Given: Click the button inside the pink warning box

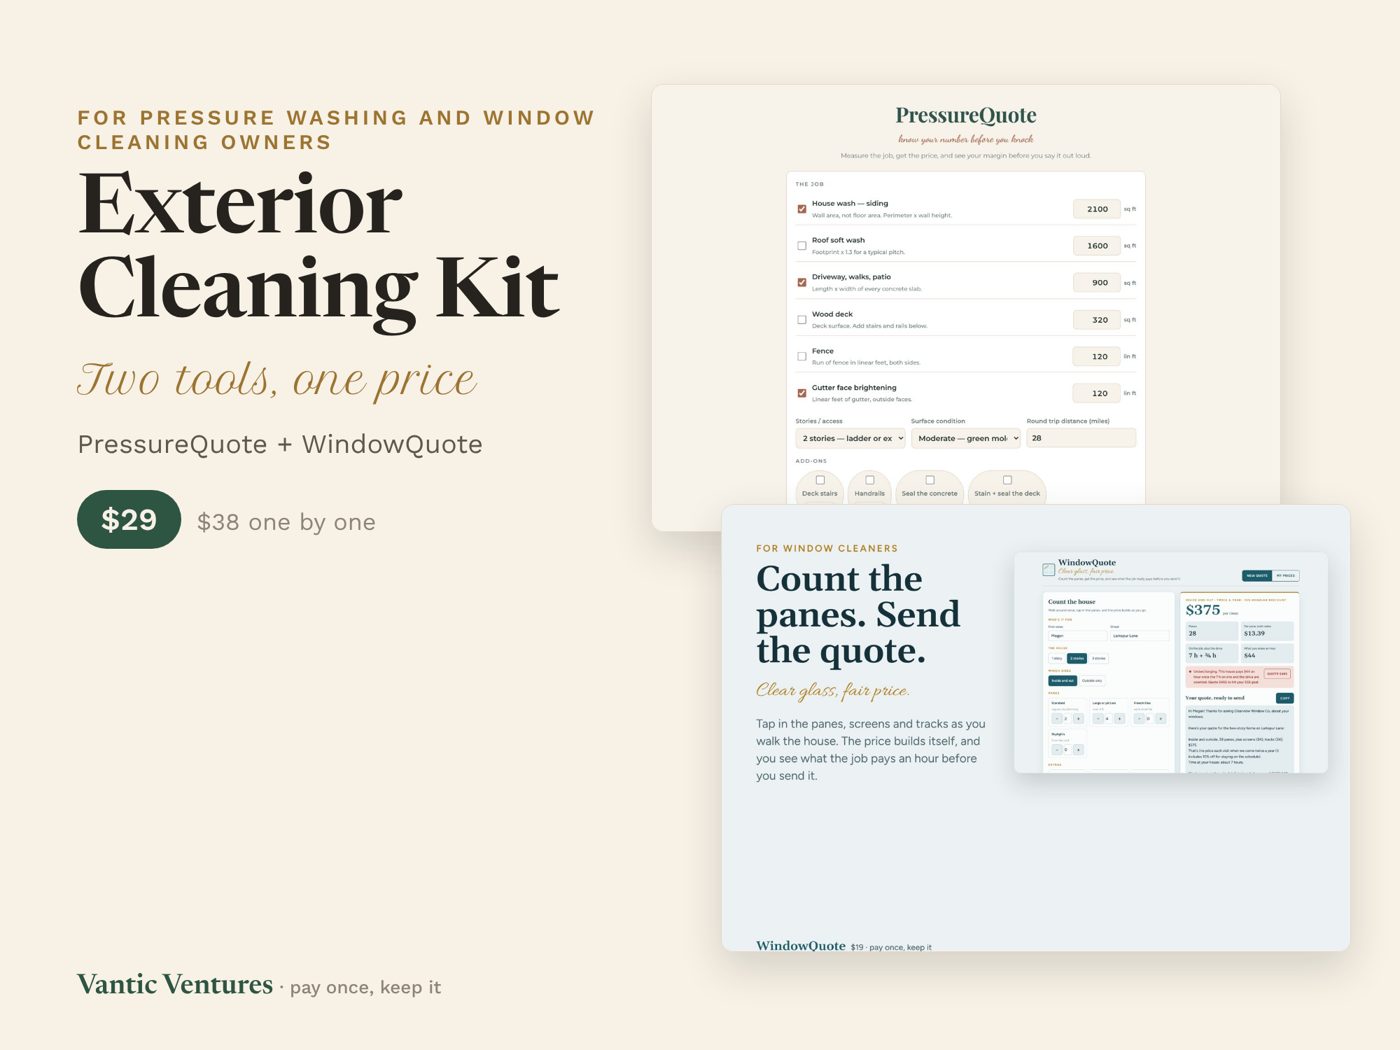Looking at the screenshot, I should pyautogui.click(x=1277, y=674).
